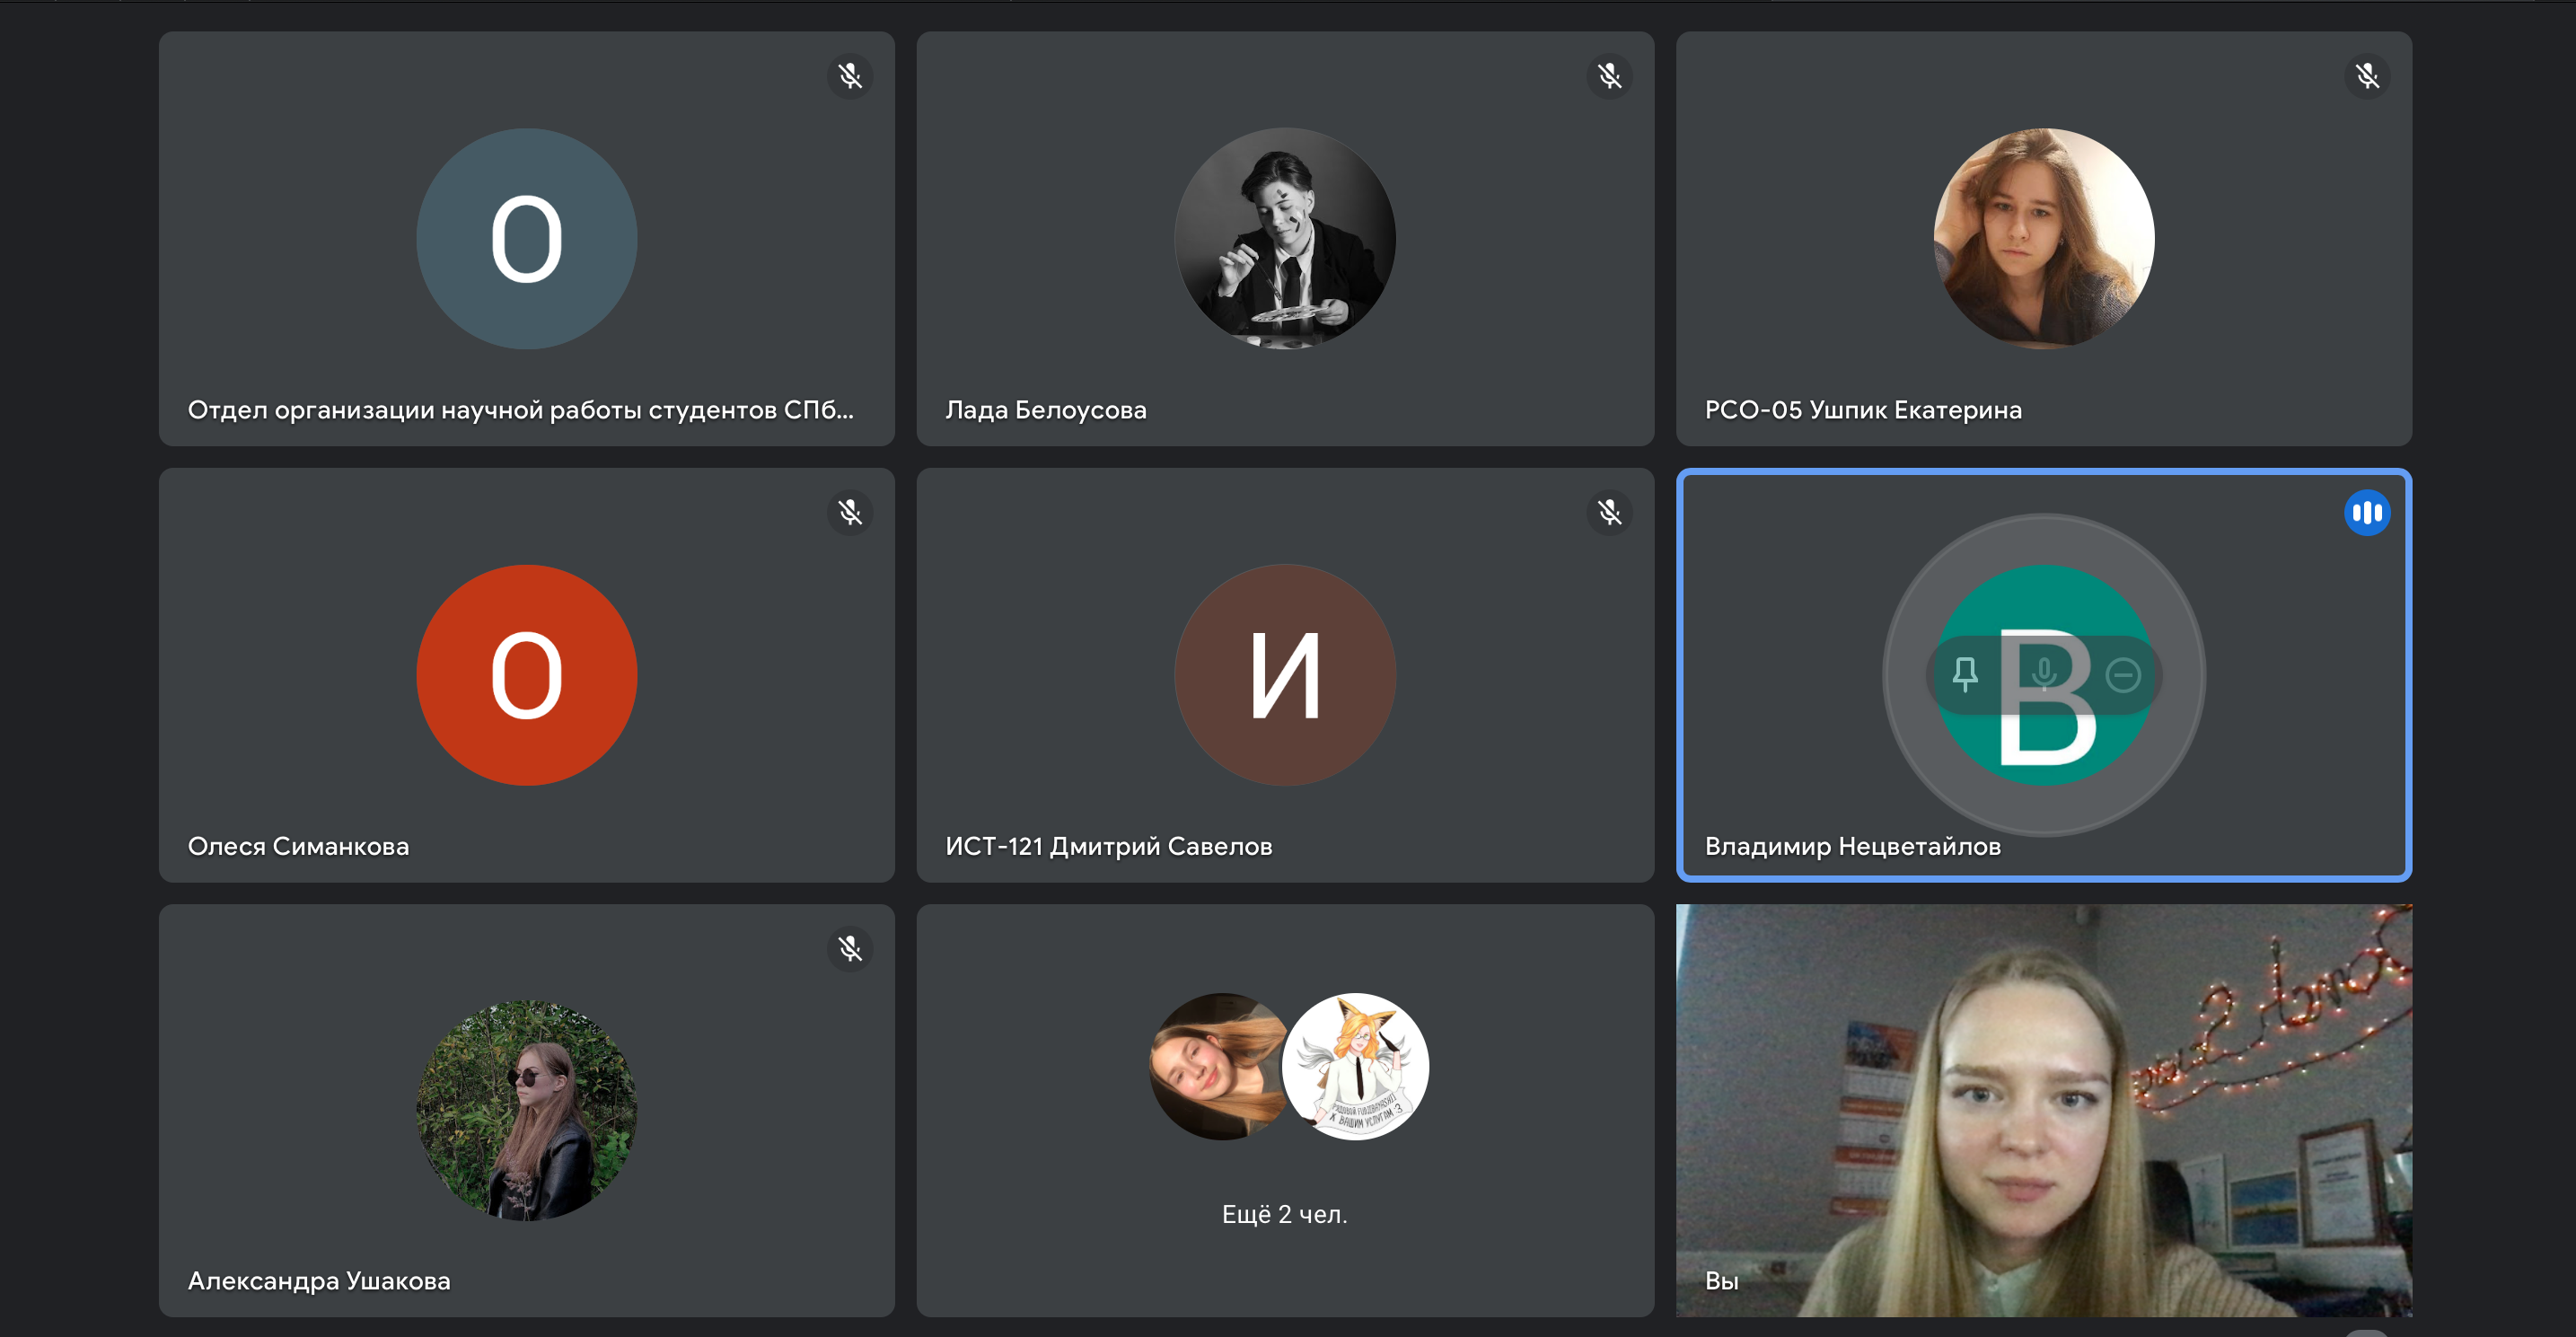
Task: Click the fox cartoon avatar in overflow tile
Action: pos(1358,1066)
